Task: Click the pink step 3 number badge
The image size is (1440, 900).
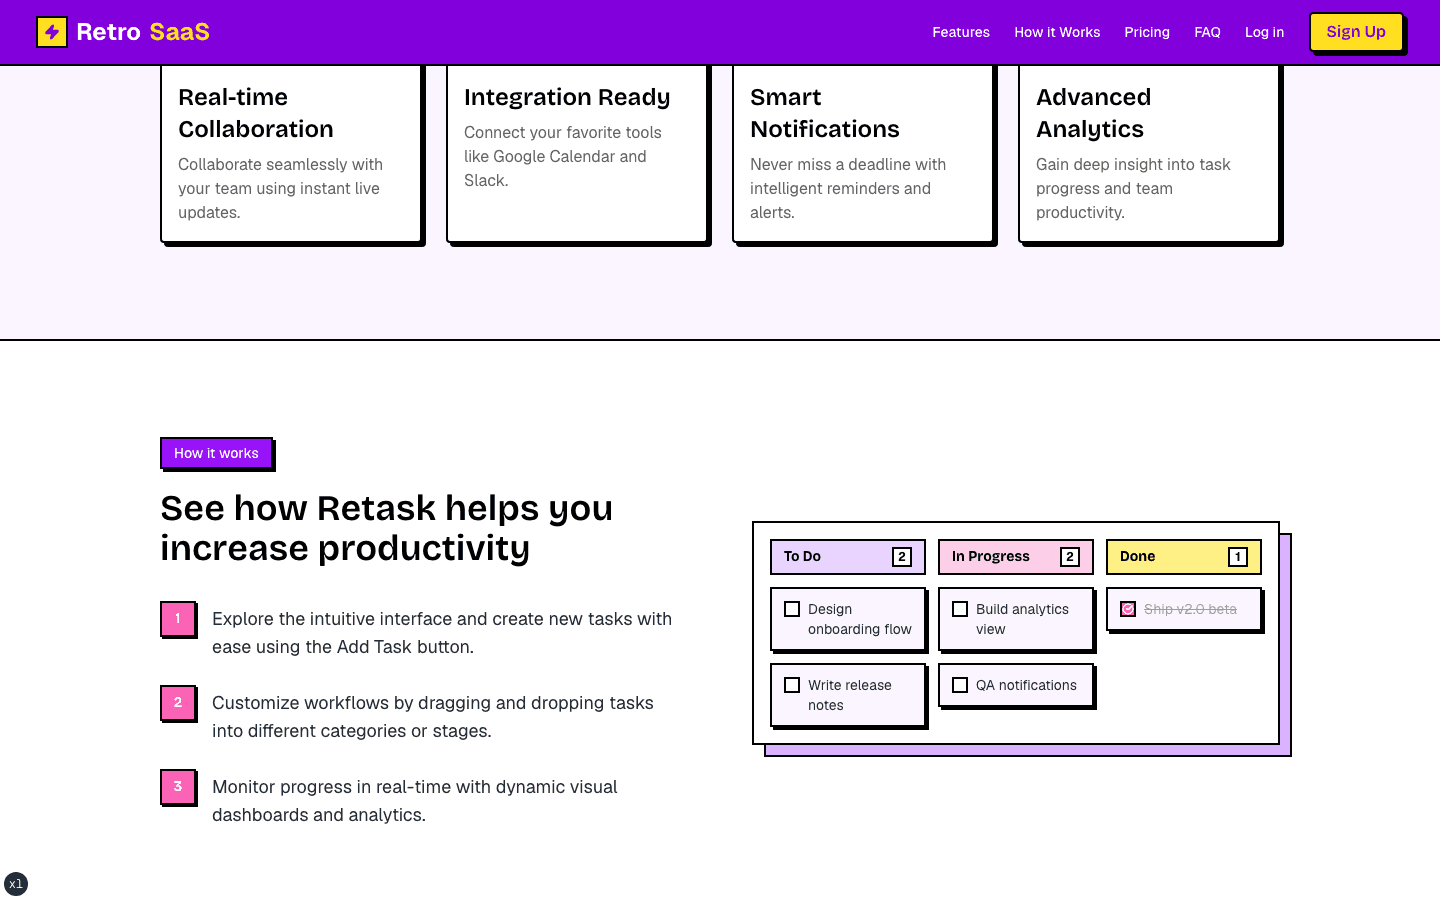Action: pos(178,787)
